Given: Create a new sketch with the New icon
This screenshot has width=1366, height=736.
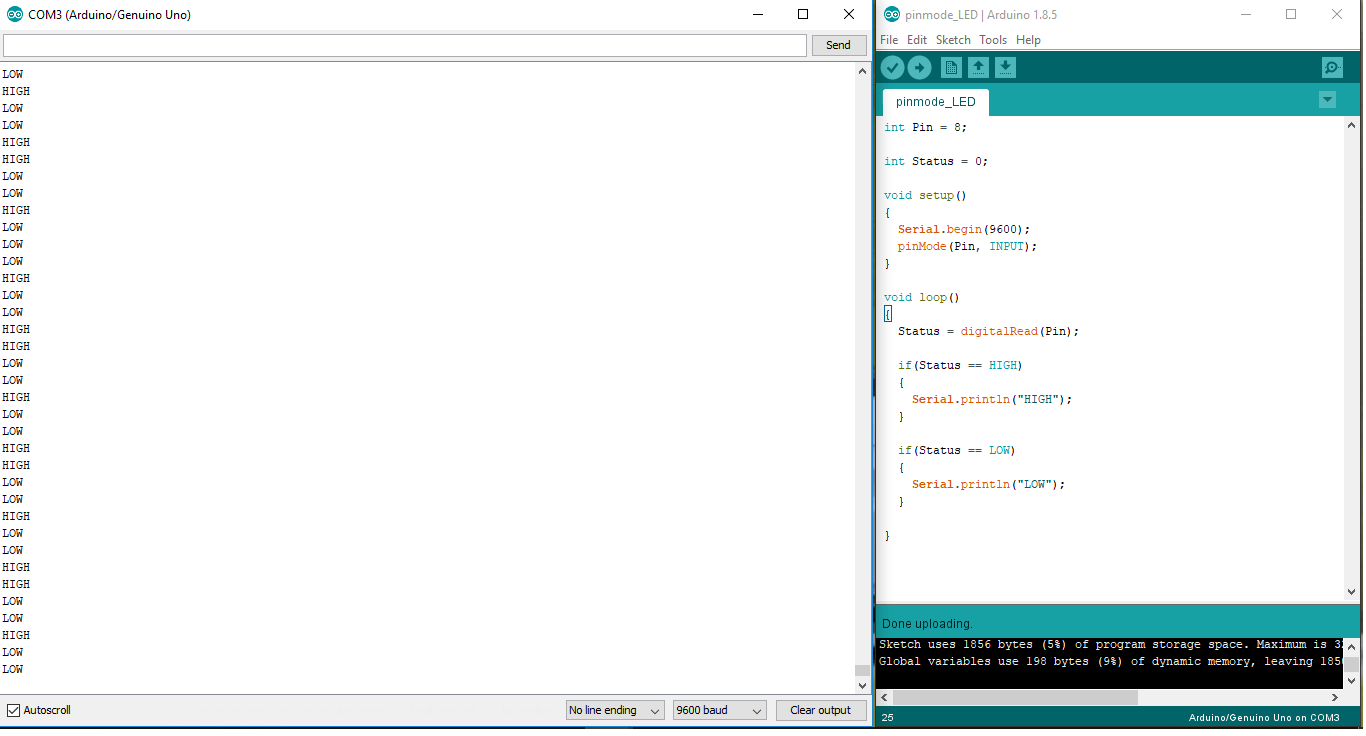Looking at the screenshot, I should pos(951,67).
